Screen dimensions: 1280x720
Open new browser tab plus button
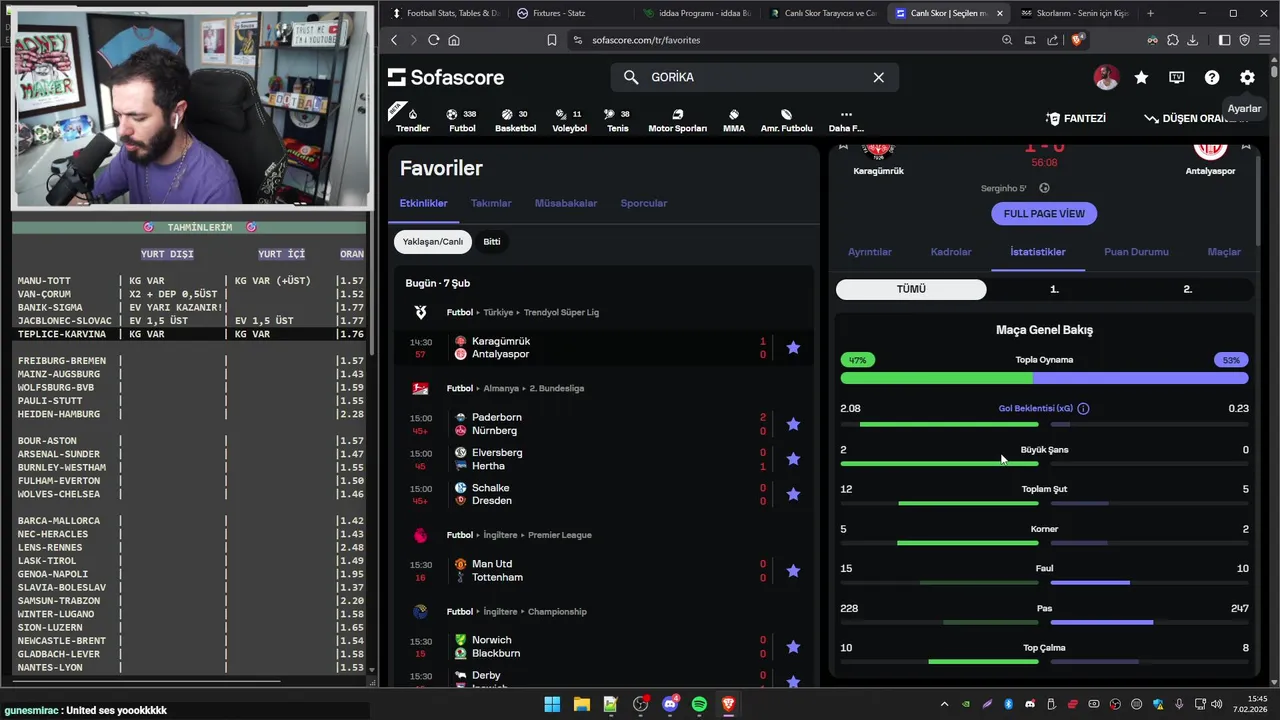(1150, 13)
